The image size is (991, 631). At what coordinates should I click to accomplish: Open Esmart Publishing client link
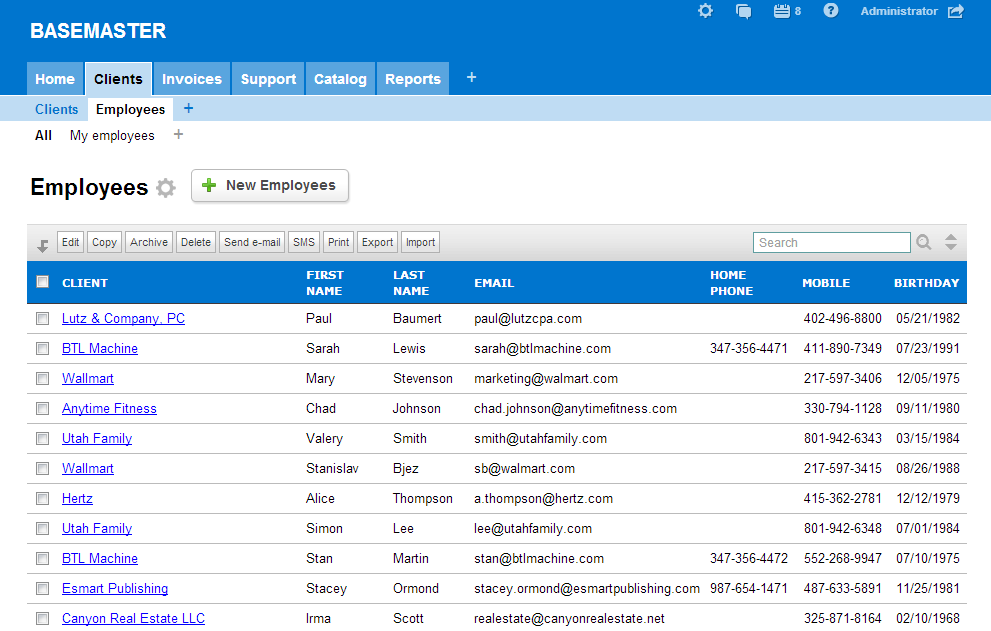click(x=115, y=589)
